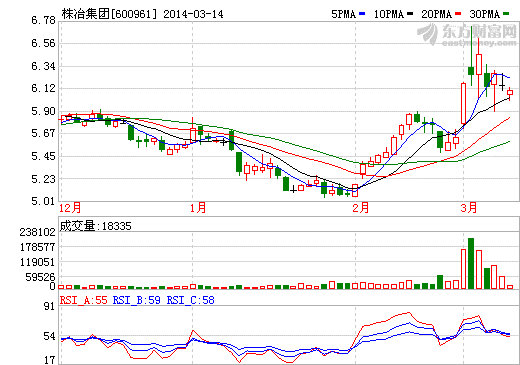Click the 10PMA legend label
Image resolution: width=520 pixels, height=365 pixels.
tap(389, 14)
